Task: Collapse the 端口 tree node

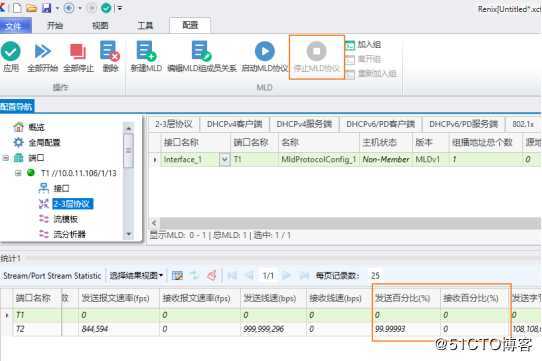Action: point(6,158)
